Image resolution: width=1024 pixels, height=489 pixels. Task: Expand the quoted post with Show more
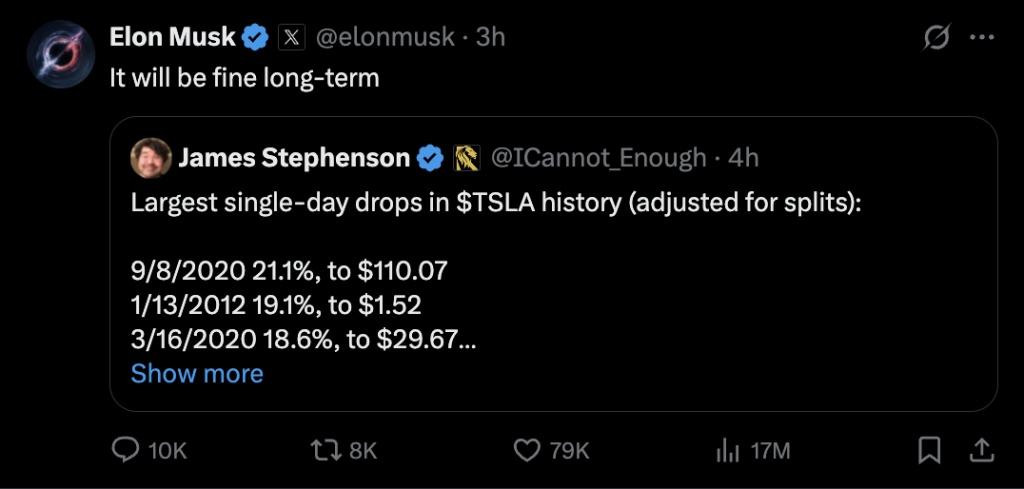(x=197, y=373)
